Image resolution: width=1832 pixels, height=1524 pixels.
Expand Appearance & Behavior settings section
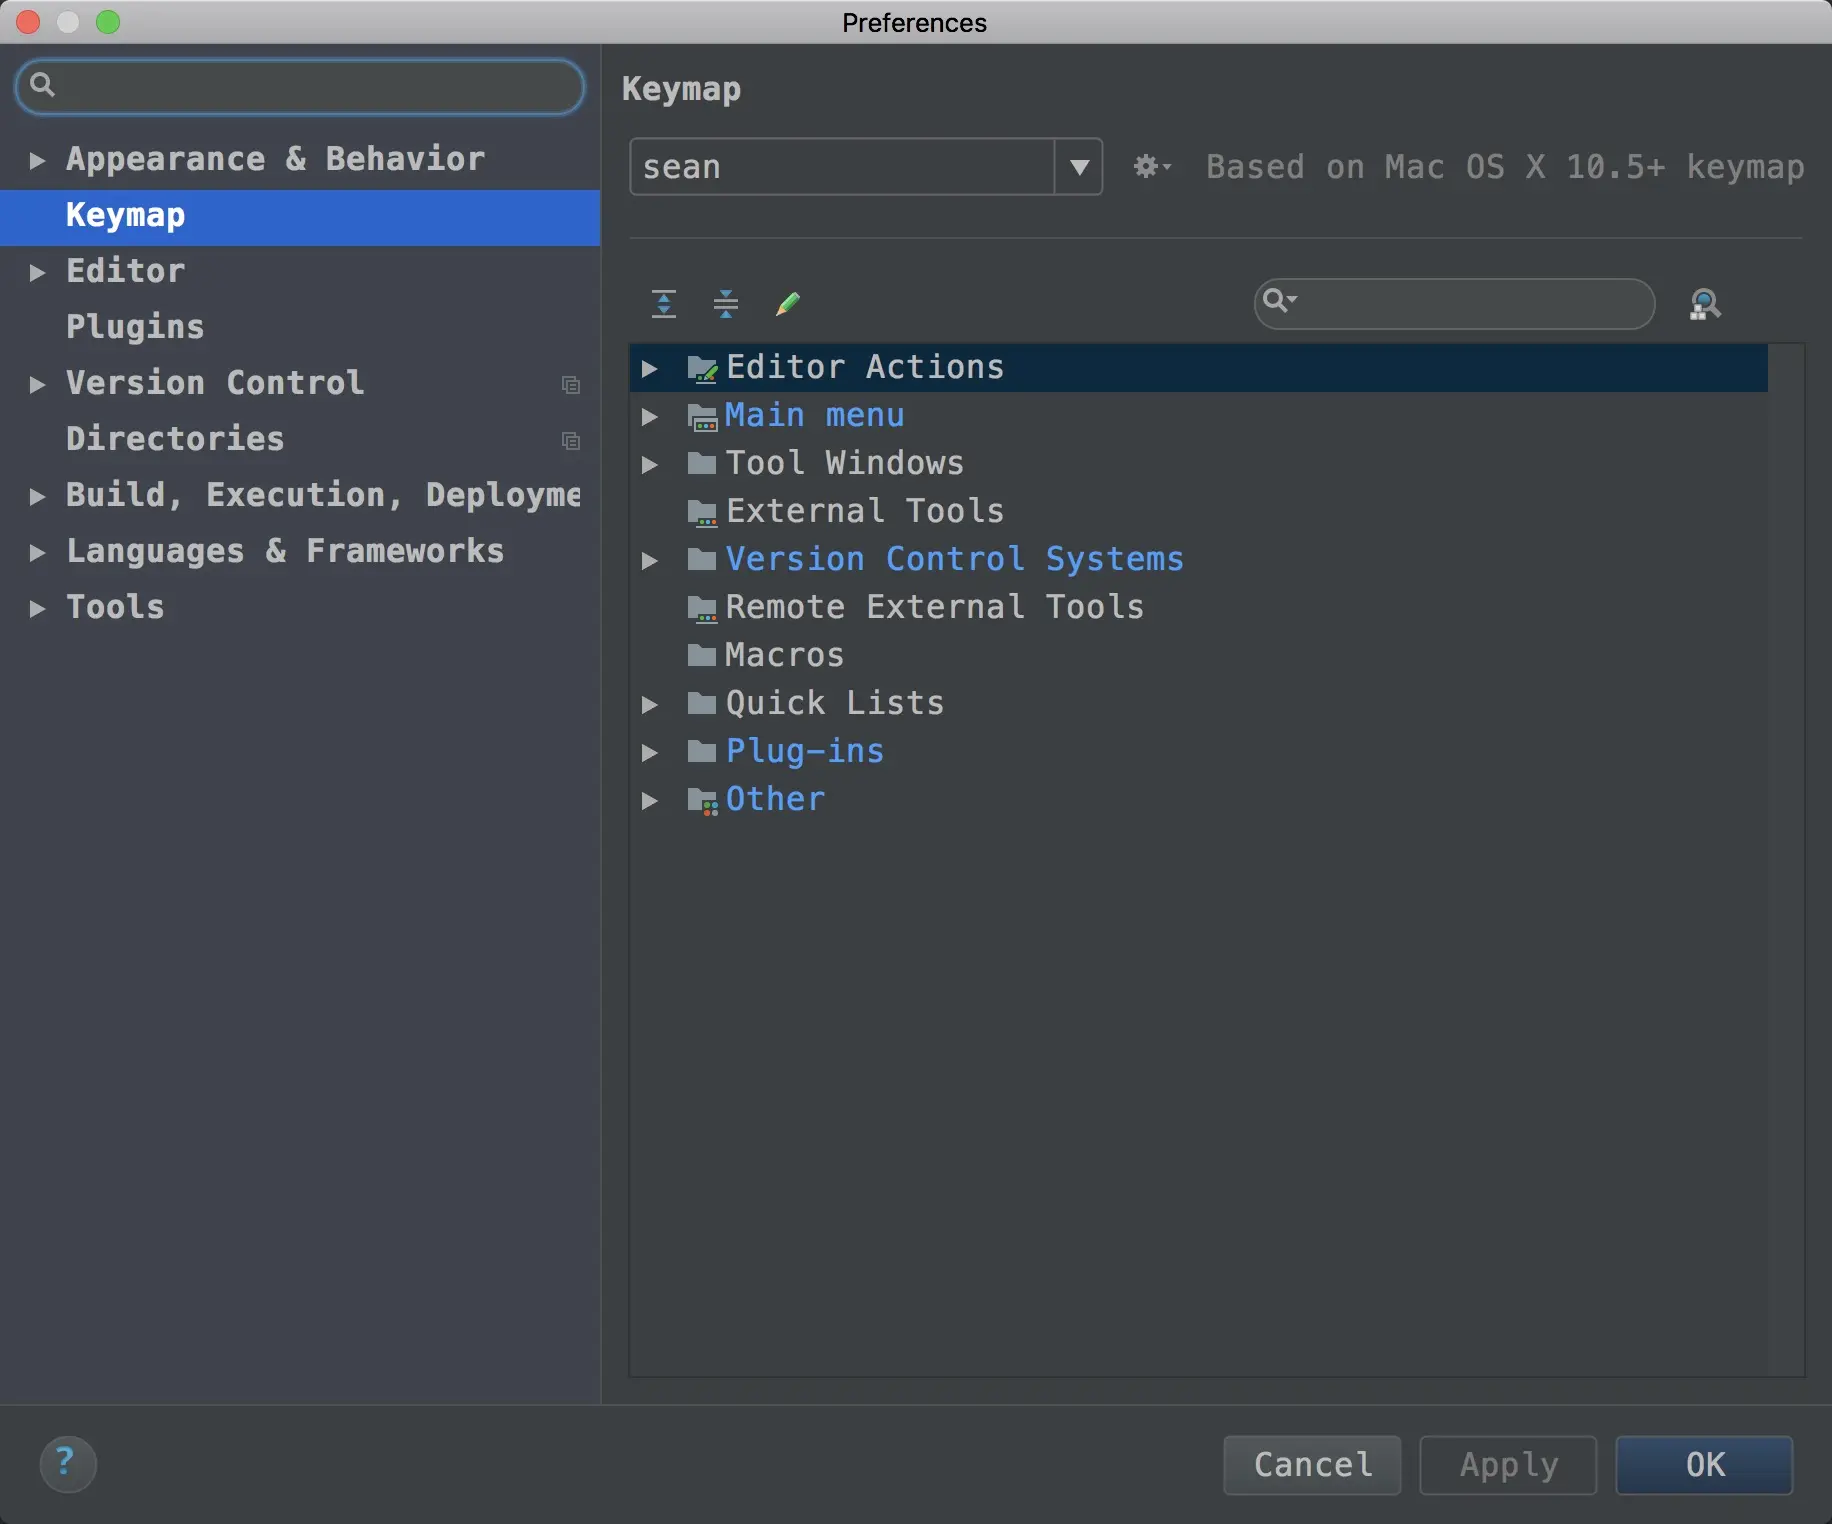point(37,160)
